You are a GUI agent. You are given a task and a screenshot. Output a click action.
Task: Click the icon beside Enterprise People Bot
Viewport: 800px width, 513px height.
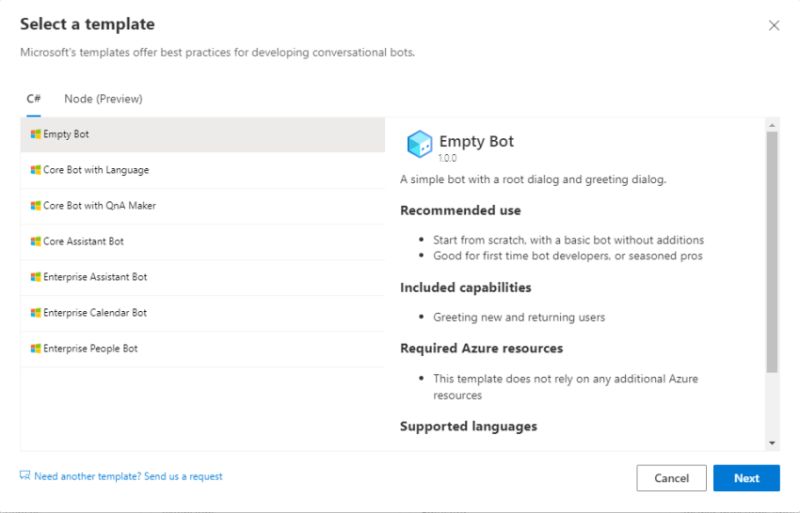(35, 349)
